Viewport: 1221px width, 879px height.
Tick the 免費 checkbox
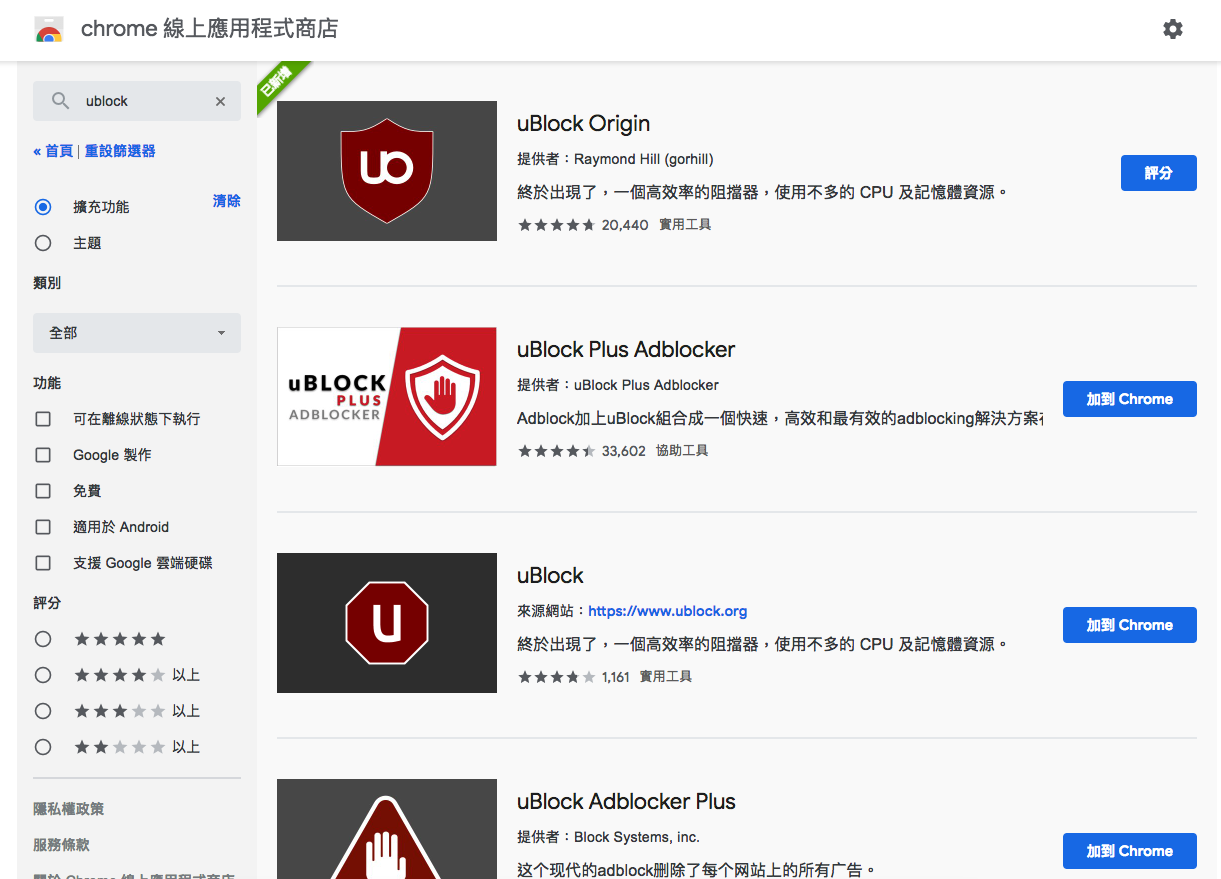[43, 491]
